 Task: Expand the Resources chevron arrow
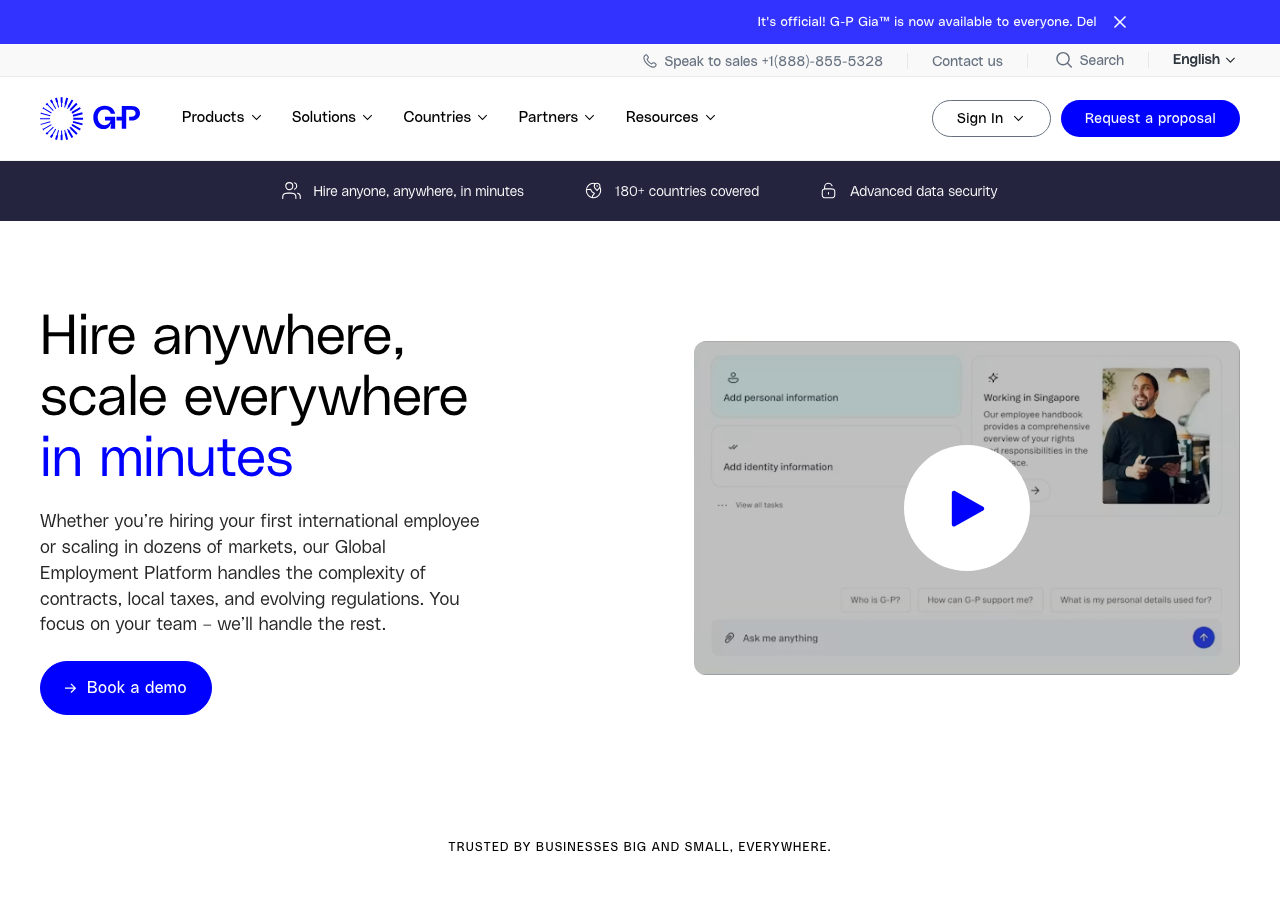click(710, 118)
